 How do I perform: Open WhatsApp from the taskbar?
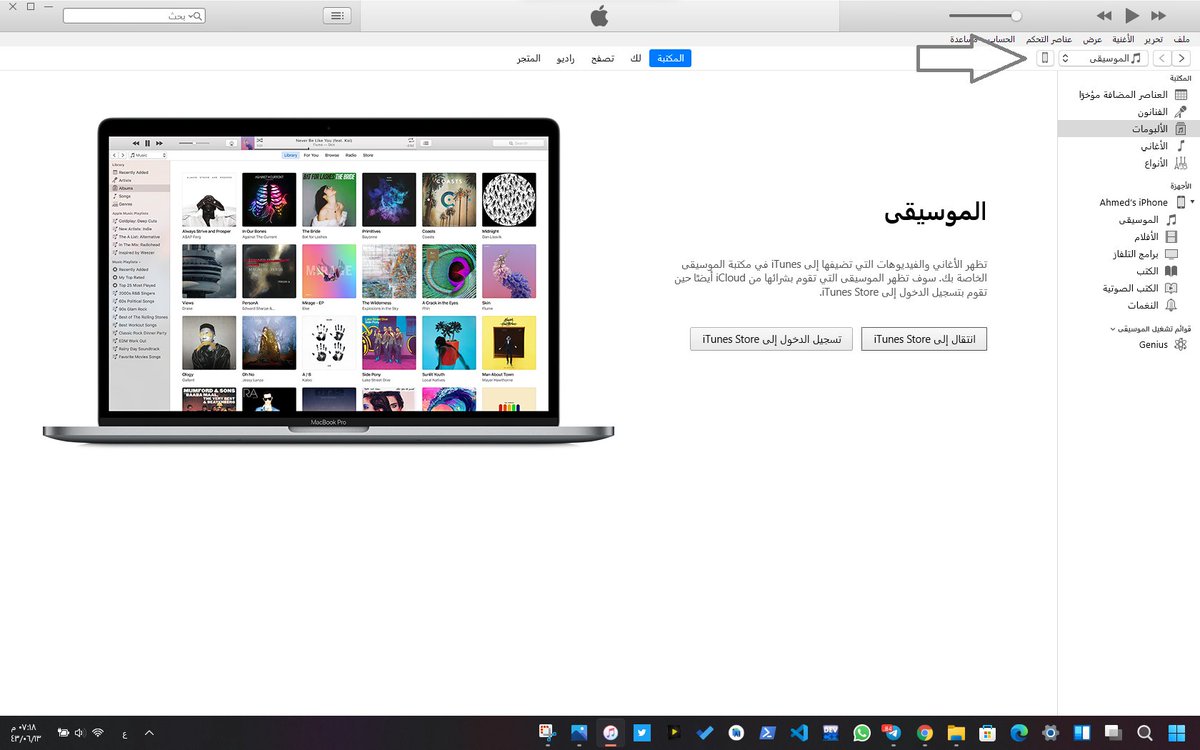tap(862, 733)
